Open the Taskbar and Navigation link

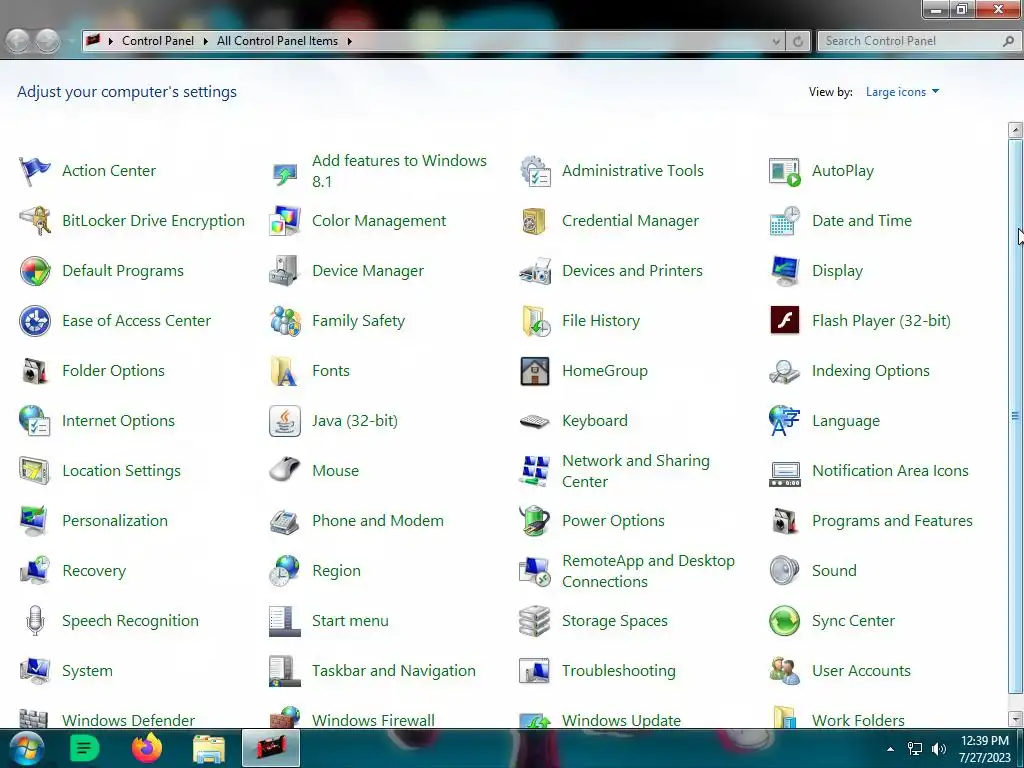coord(394,671)
